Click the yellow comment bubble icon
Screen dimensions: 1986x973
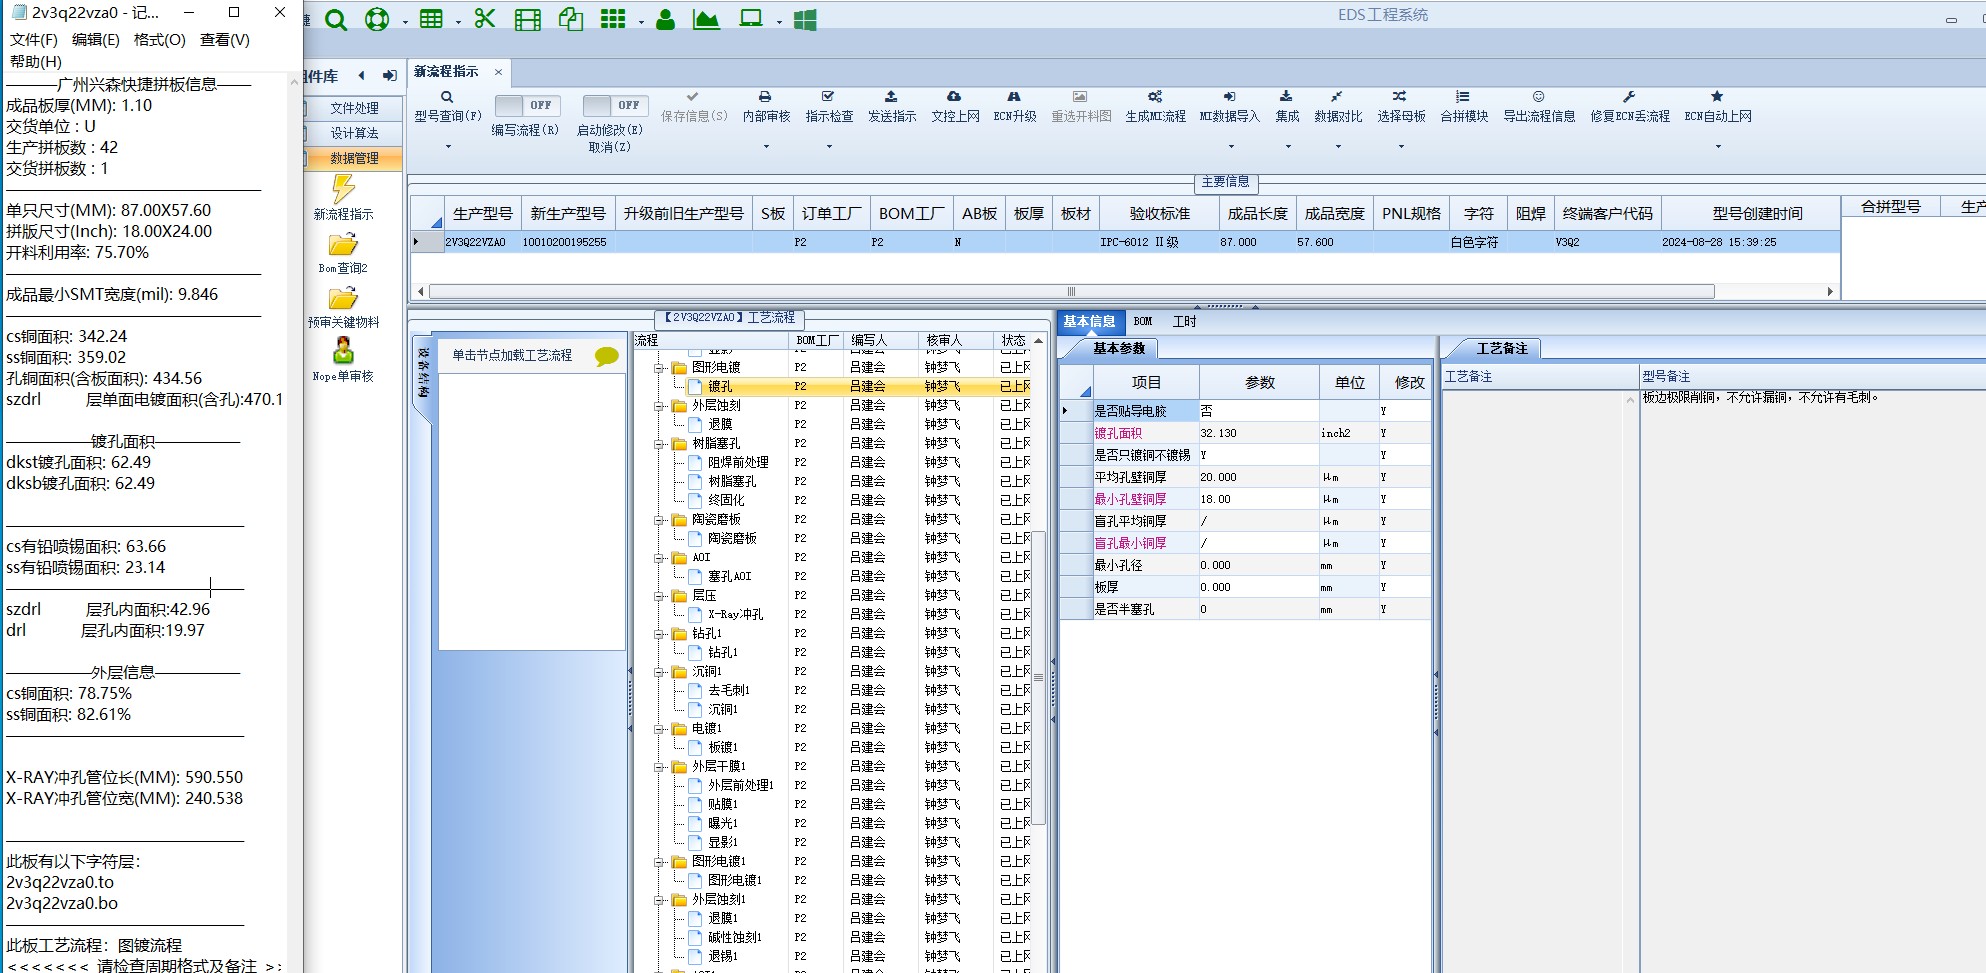pos(606,356)
